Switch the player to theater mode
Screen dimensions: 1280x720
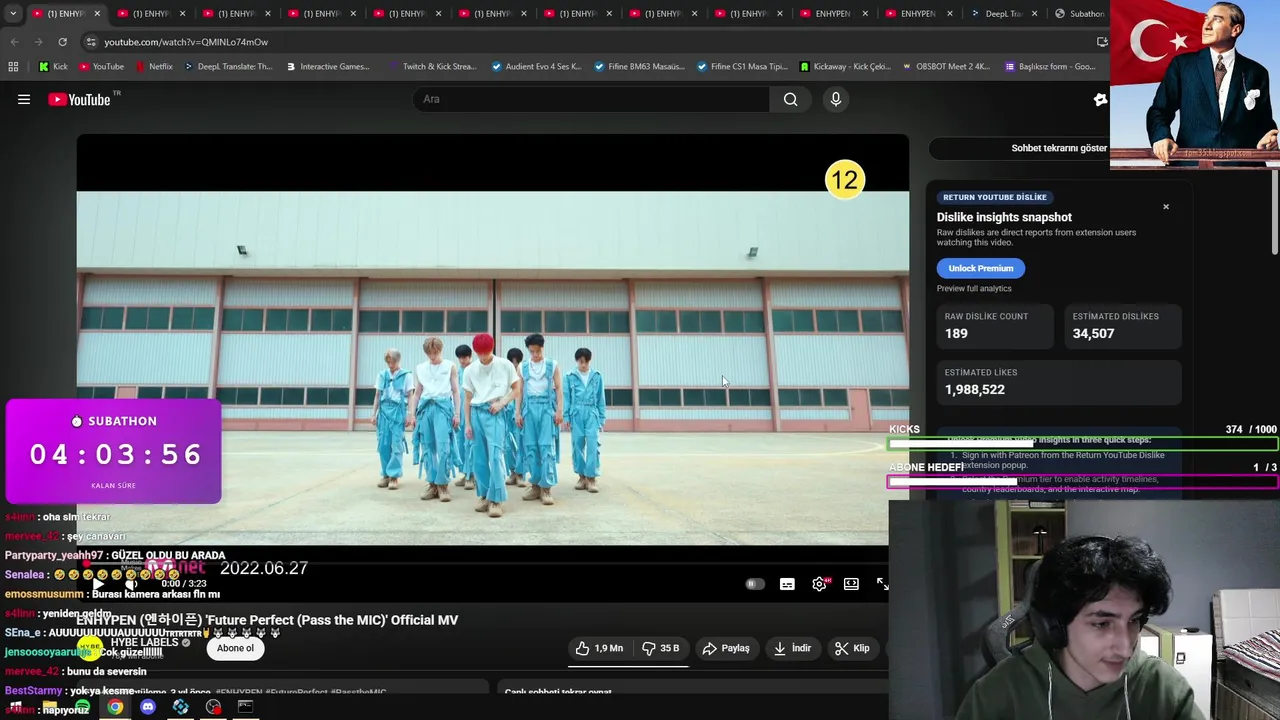(851, 584)
